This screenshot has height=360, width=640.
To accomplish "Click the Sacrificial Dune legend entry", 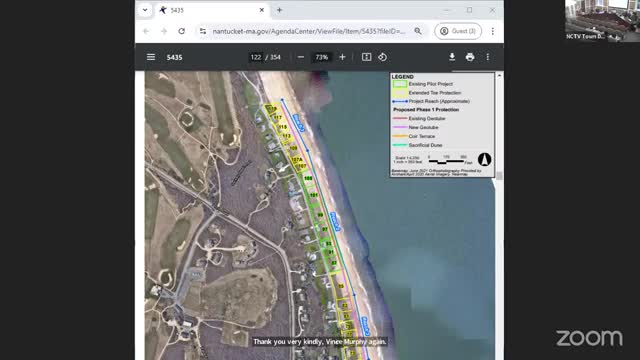I will click(x=417, y=145).
